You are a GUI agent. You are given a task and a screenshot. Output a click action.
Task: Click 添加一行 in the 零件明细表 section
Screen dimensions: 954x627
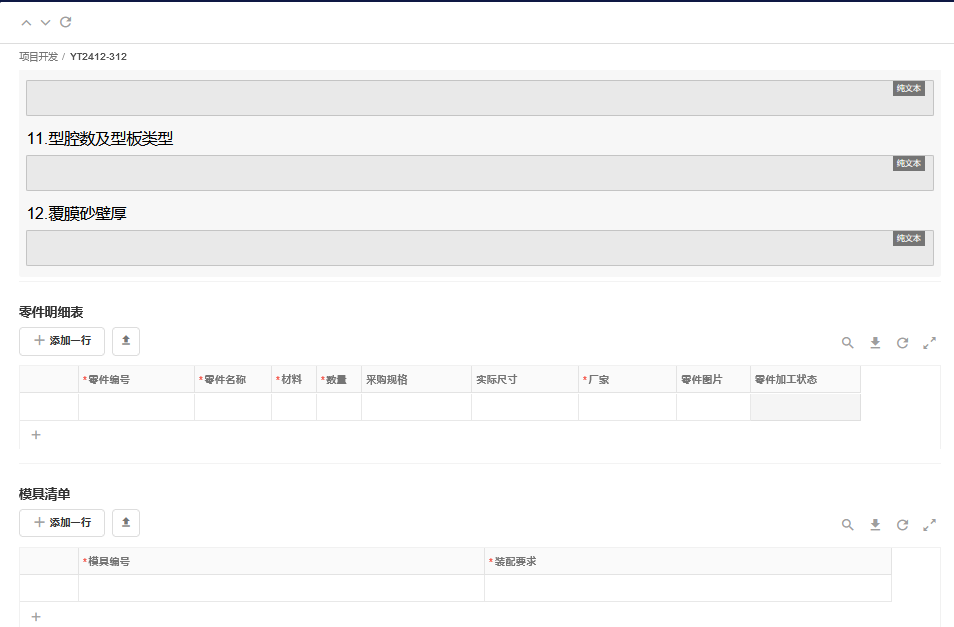[x=61, y=341]
